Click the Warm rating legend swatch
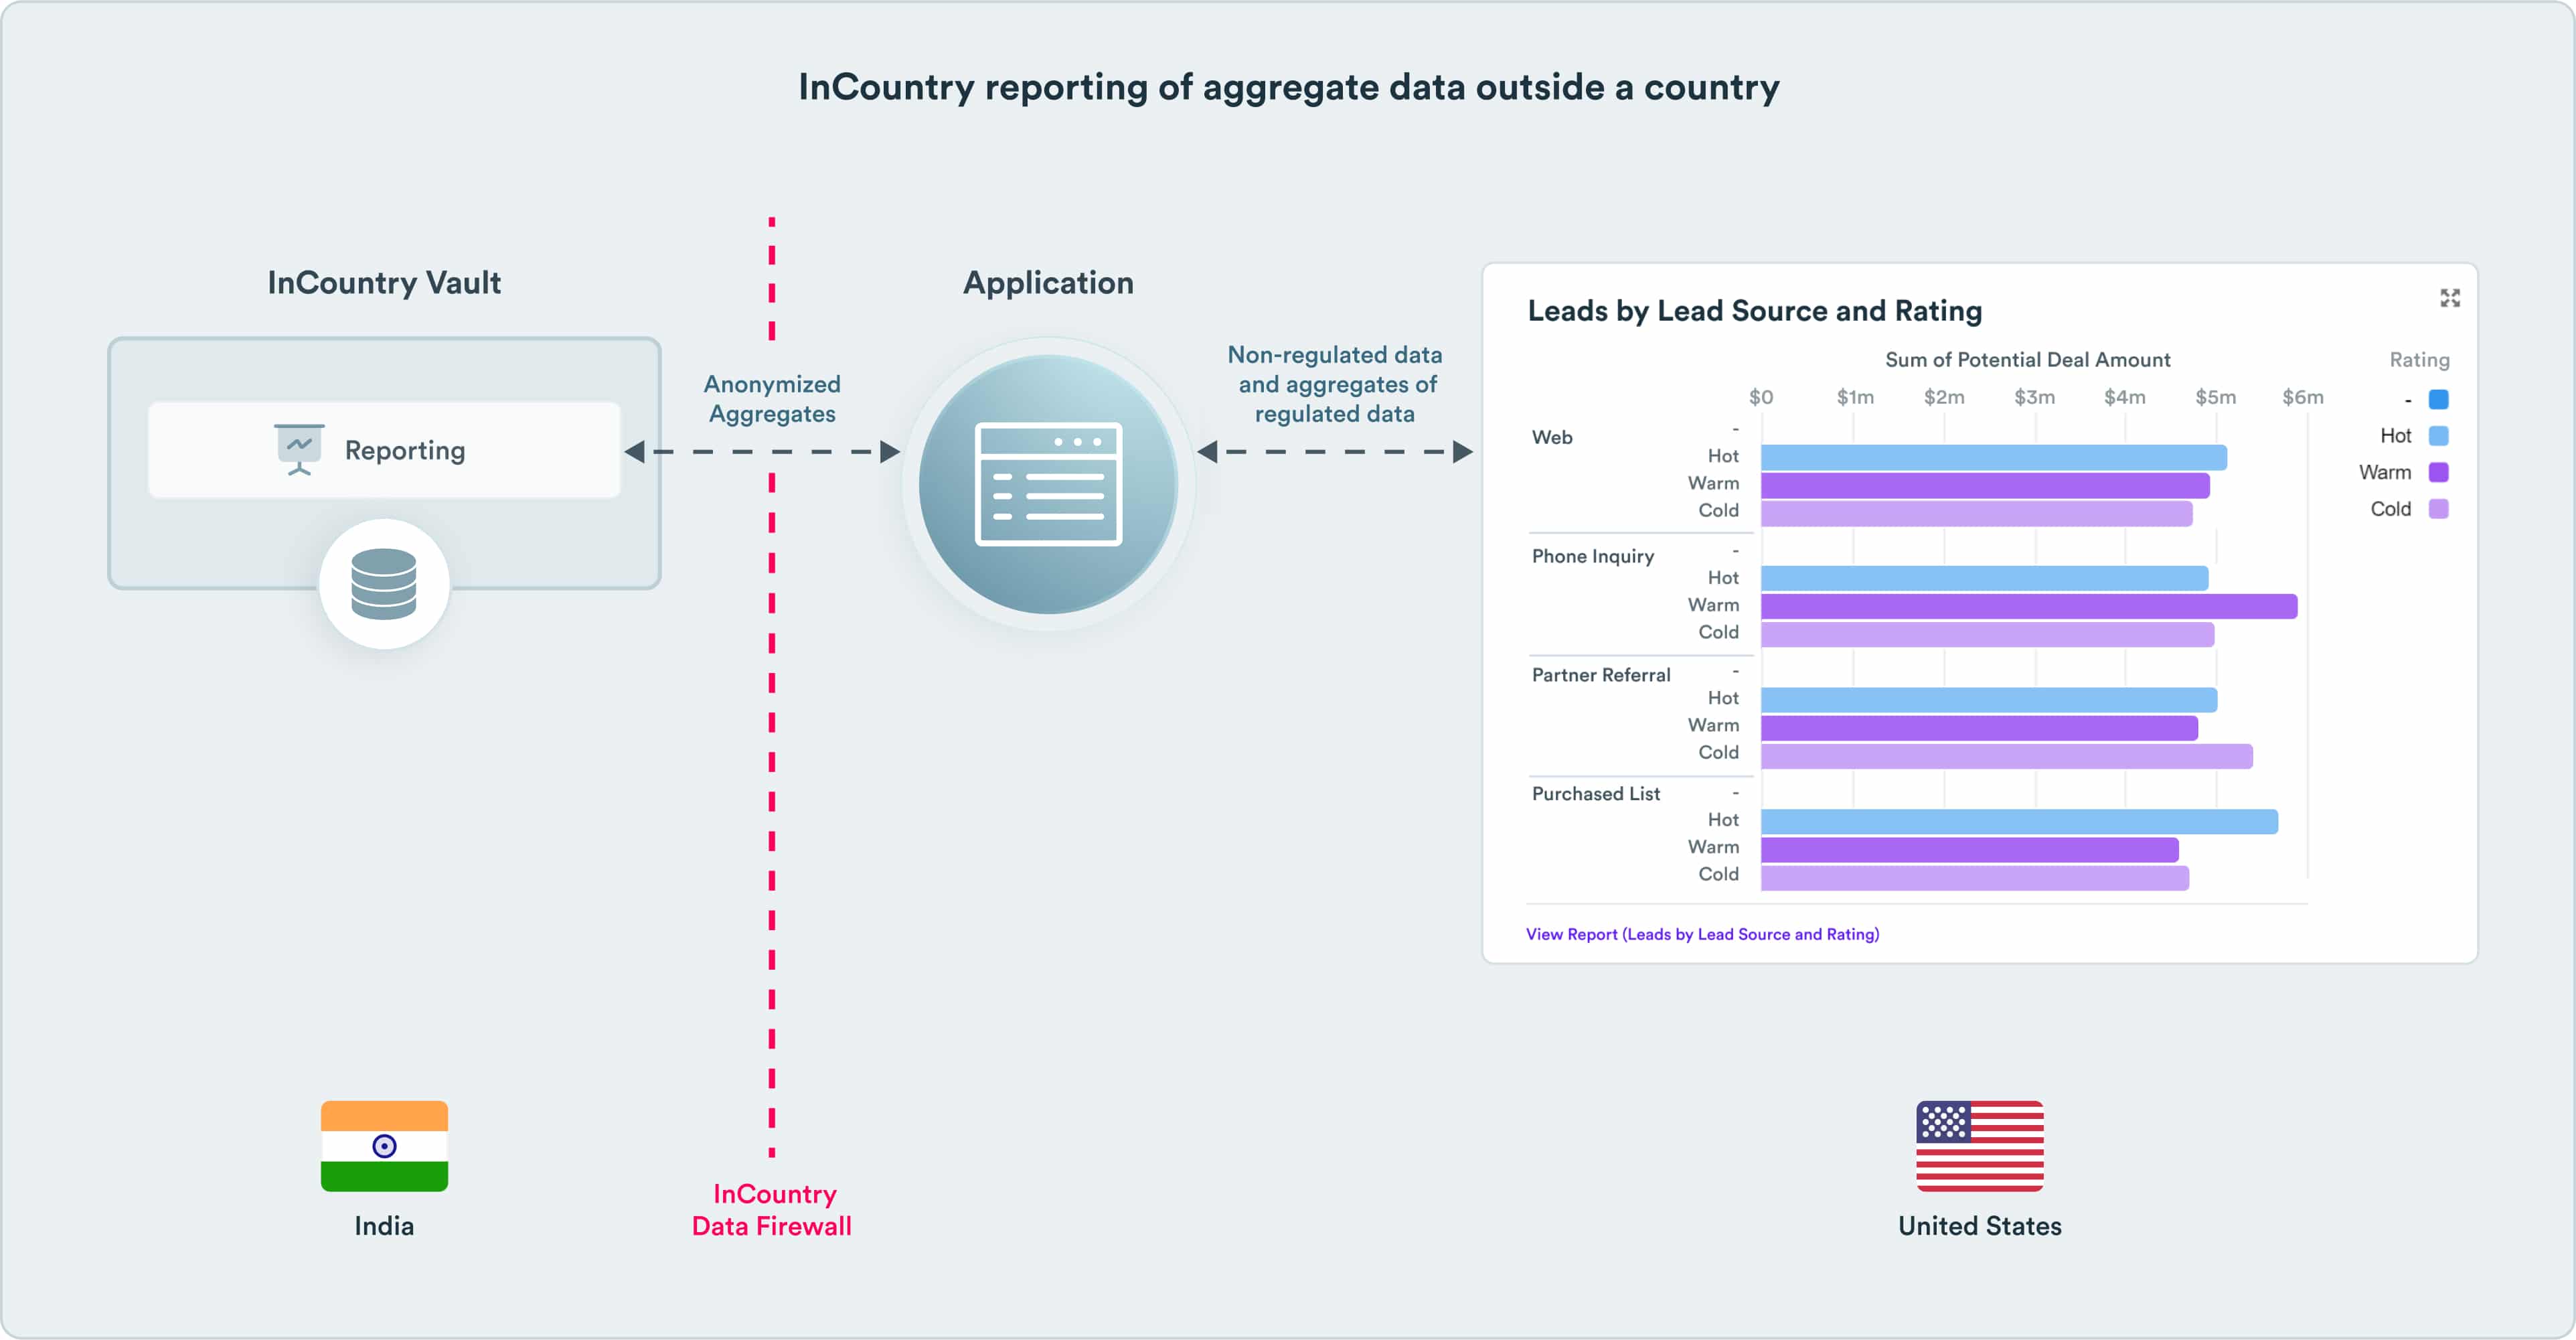The image size is (2576, 1340). pos(2439,472)
